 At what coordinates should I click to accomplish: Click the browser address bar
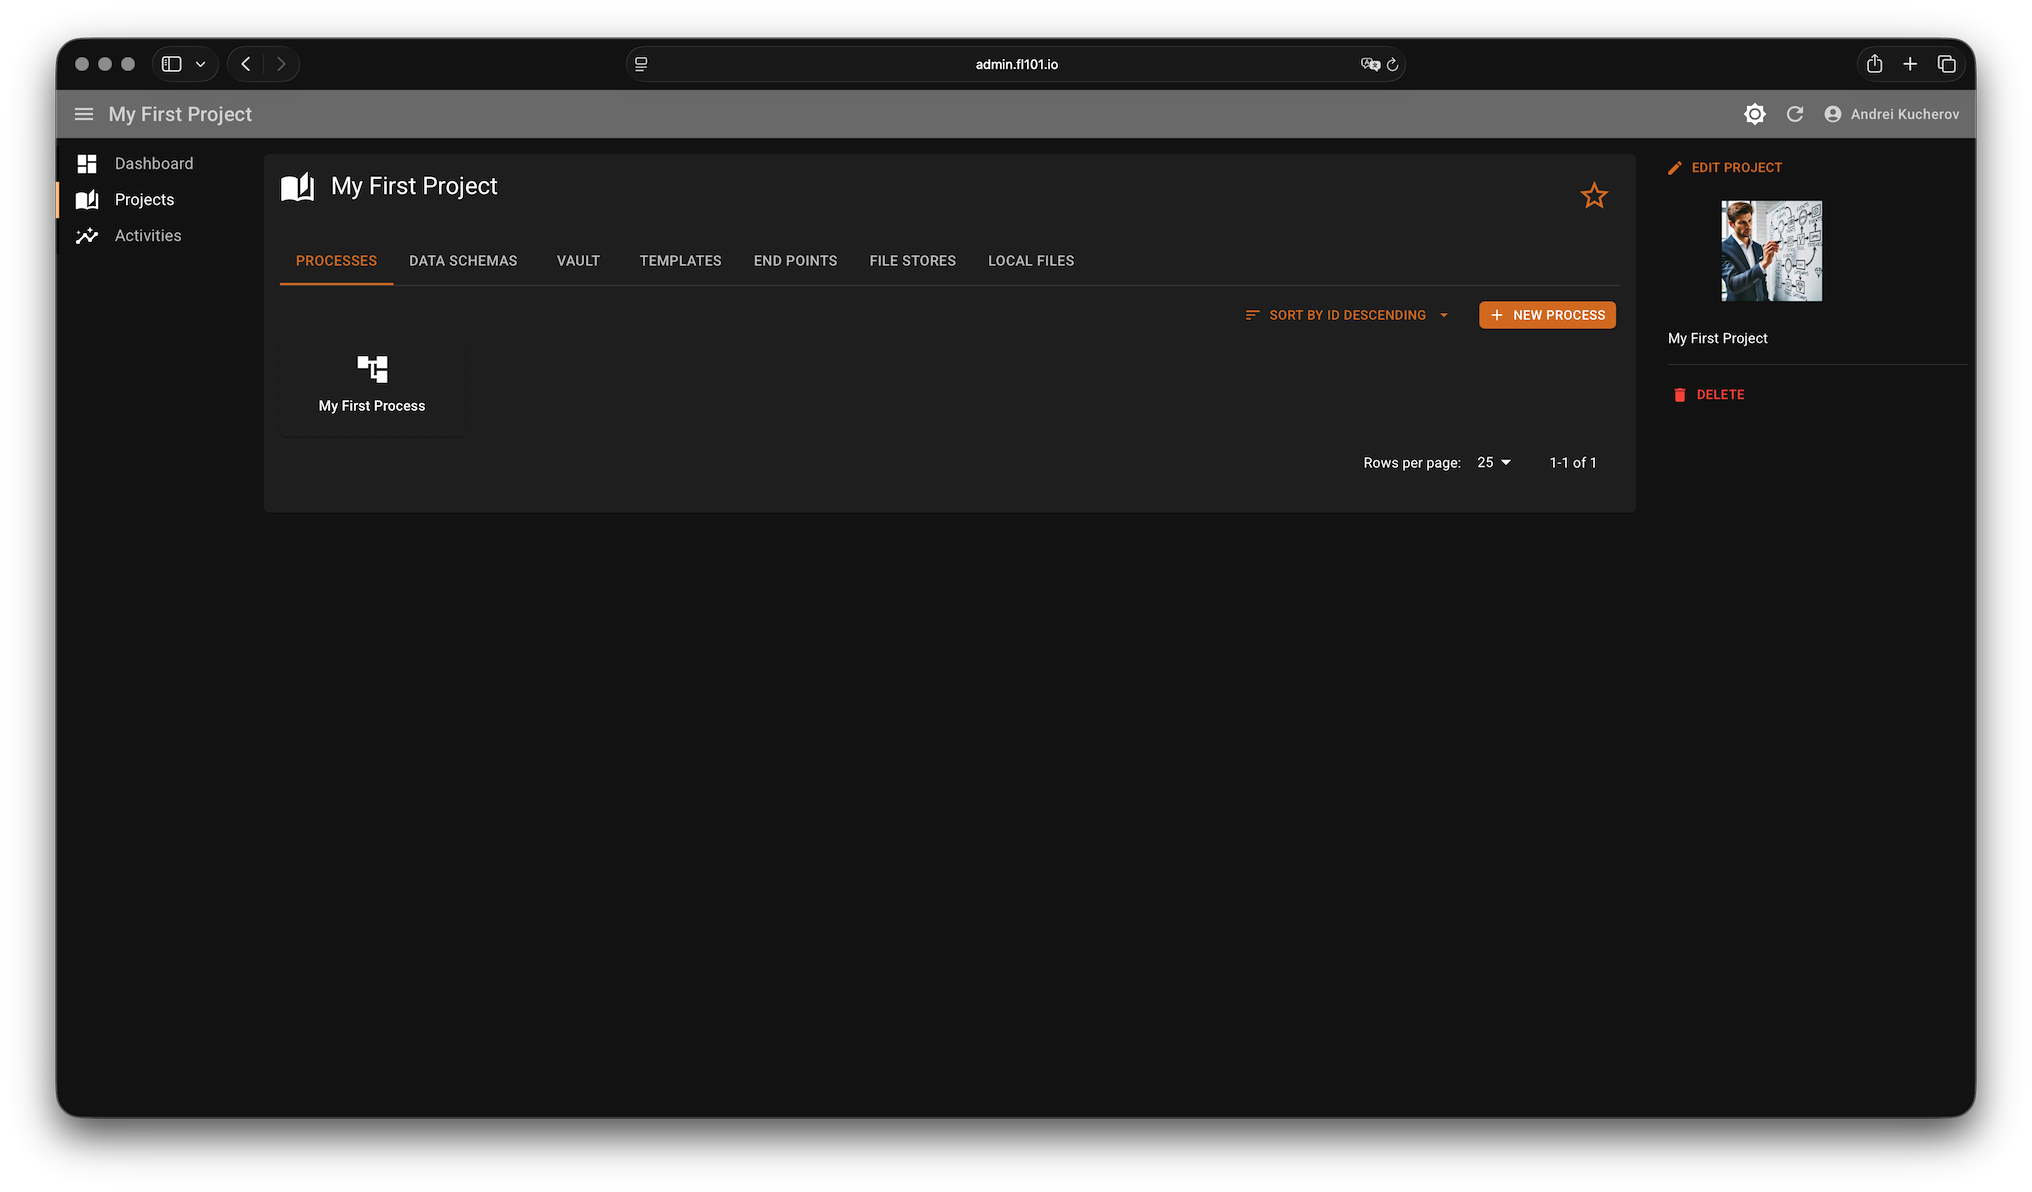1015,64
